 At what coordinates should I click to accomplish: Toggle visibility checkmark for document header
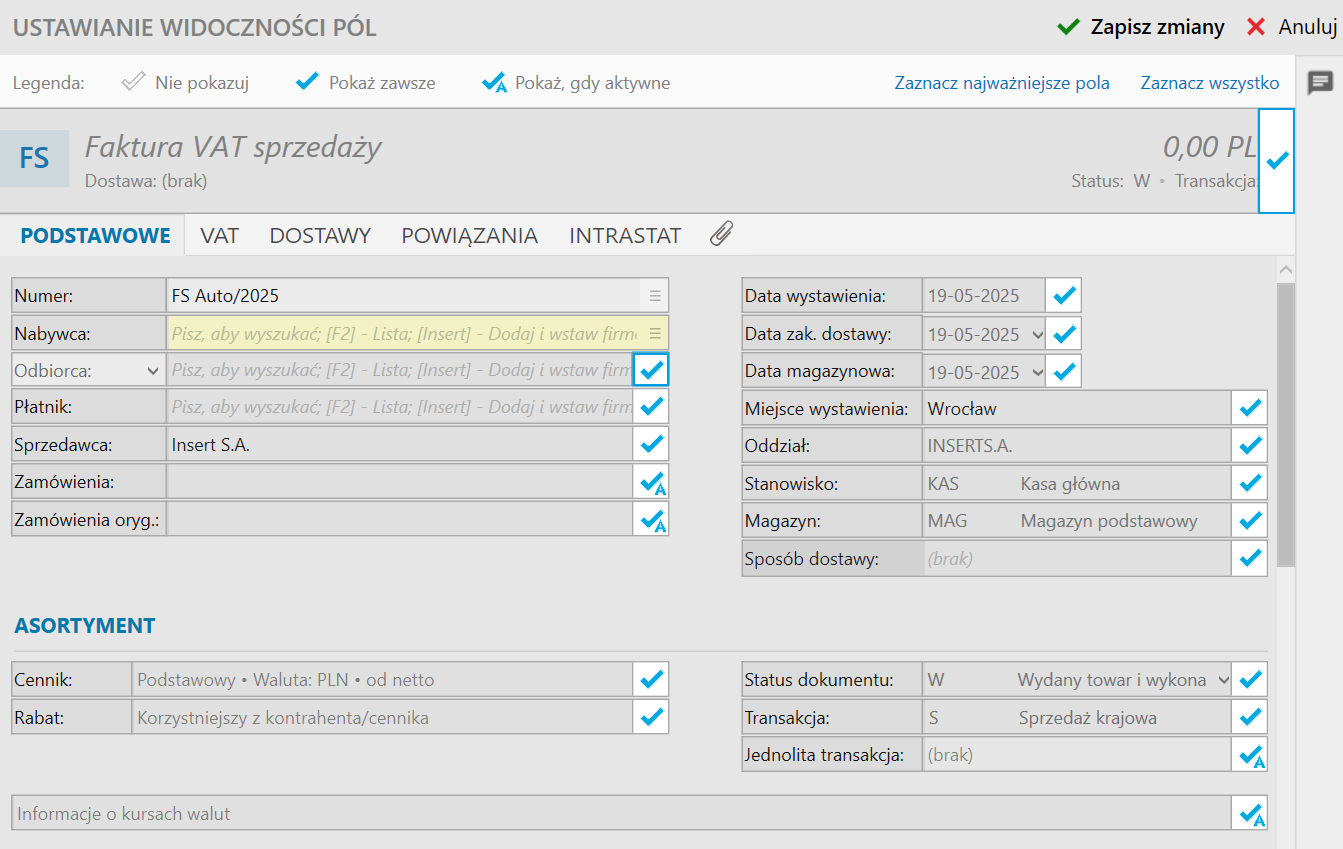[x=1276, y=160]
